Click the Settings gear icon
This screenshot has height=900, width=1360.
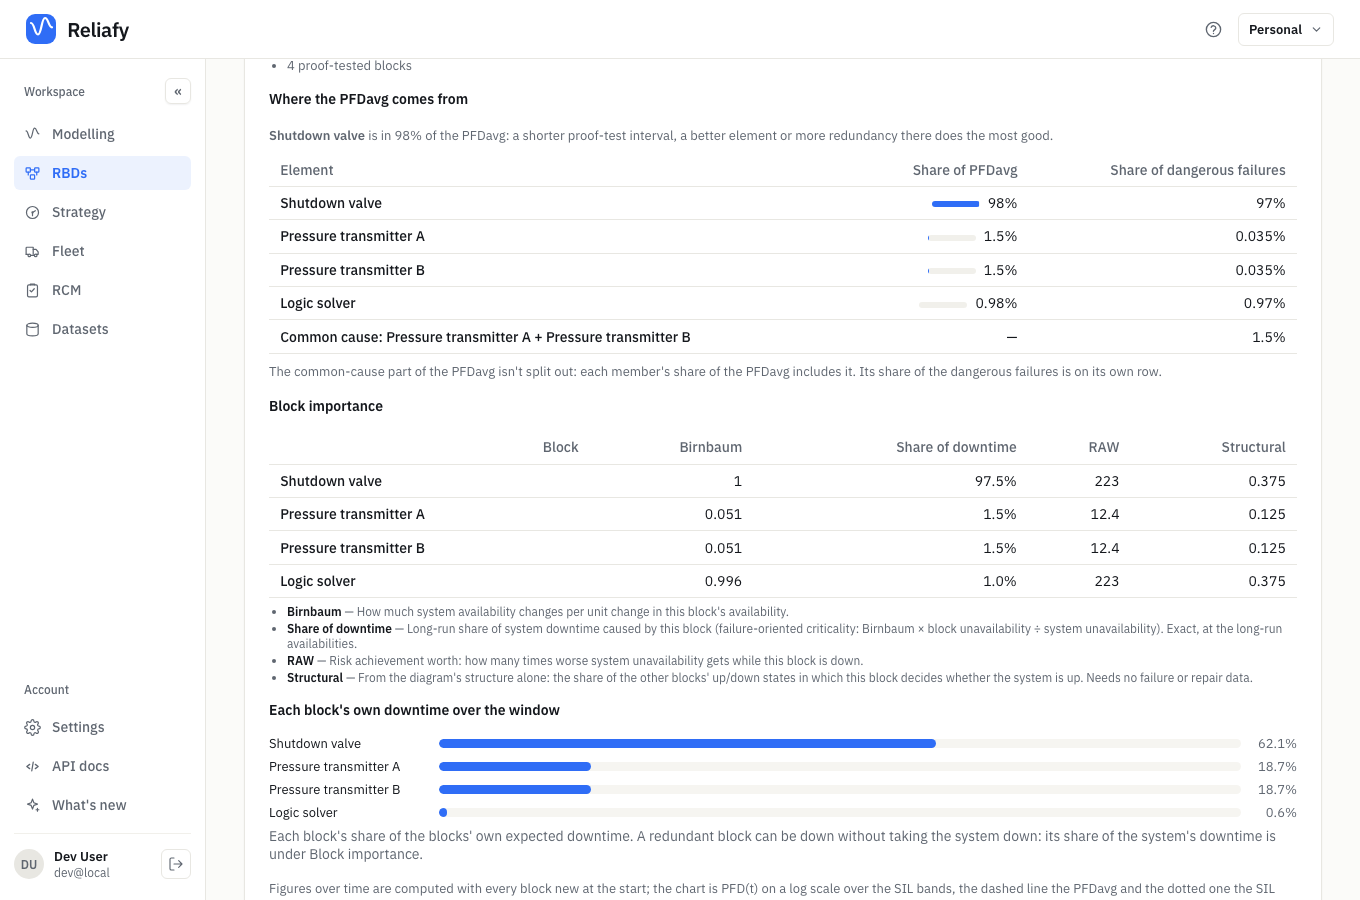pos(32,727)
